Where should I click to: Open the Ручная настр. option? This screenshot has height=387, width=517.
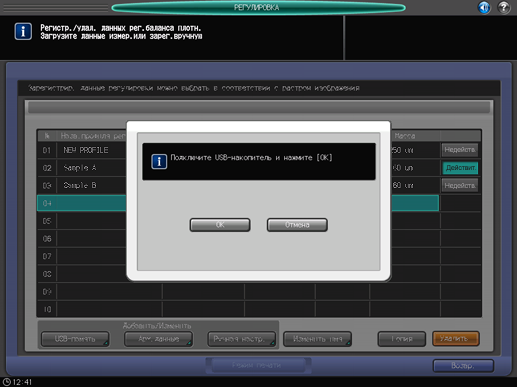[x=242, y=339]
